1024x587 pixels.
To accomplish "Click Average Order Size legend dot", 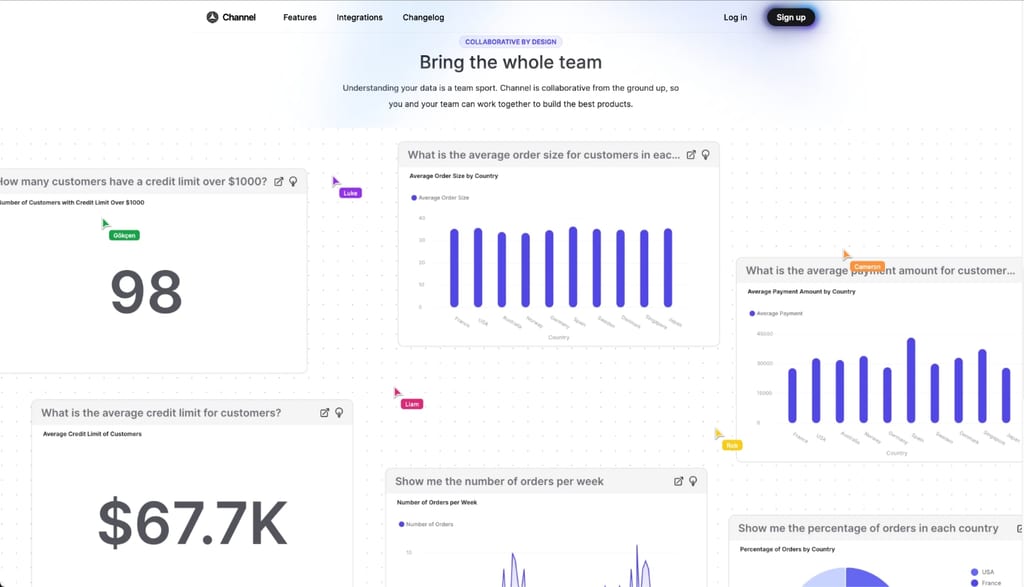I will [x=413, y=198].
